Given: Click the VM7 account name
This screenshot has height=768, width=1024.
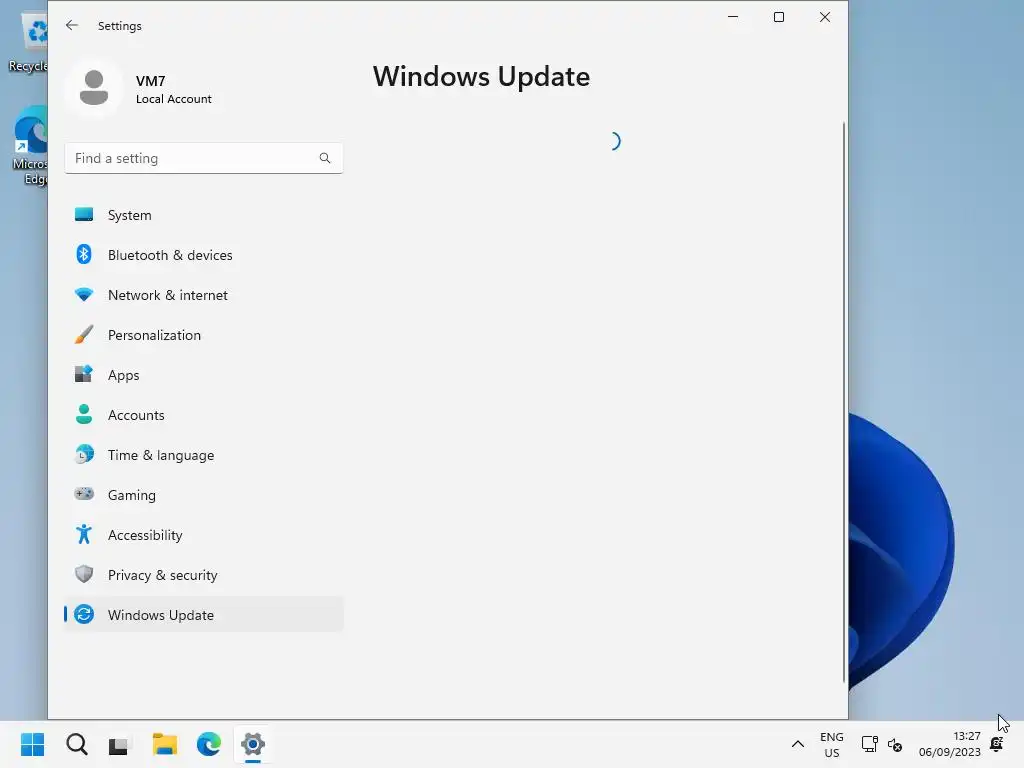Looking at the screenshot, I should (150, 81).
